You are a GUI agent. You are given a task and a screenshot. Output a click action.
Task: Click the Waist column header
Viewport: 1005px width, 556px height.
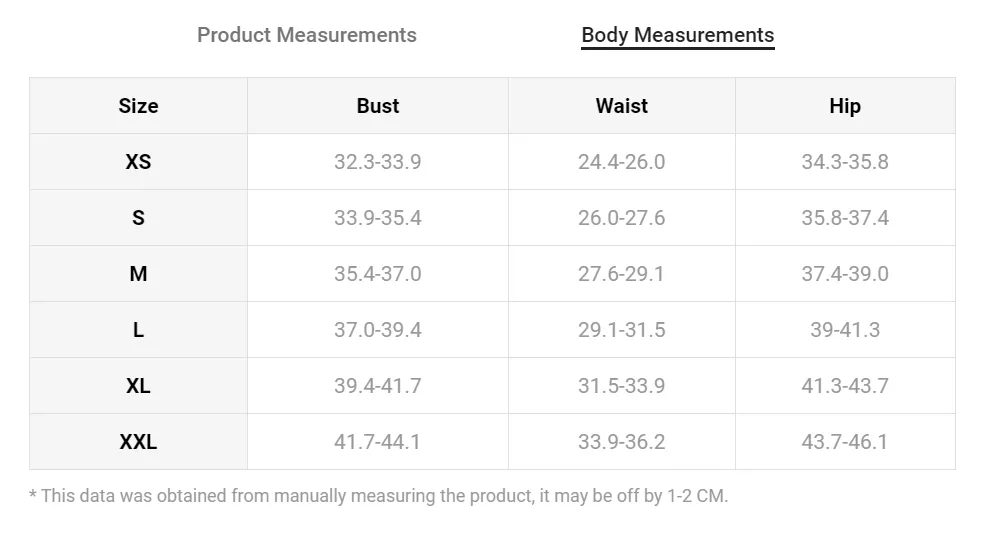[622, 106]
